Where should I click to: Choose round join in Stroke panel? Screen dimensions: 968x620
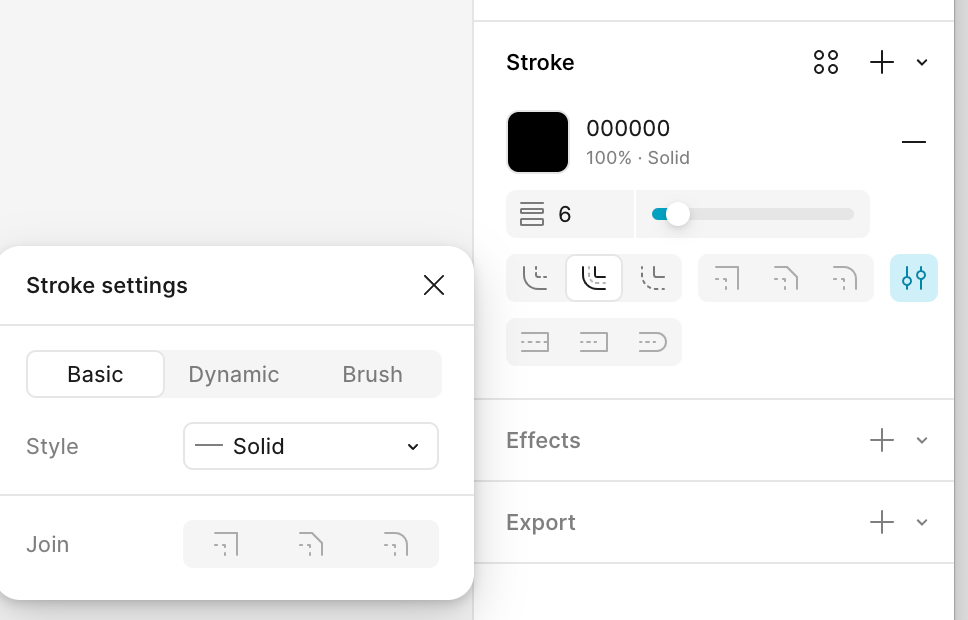click(x=845, y=278)
